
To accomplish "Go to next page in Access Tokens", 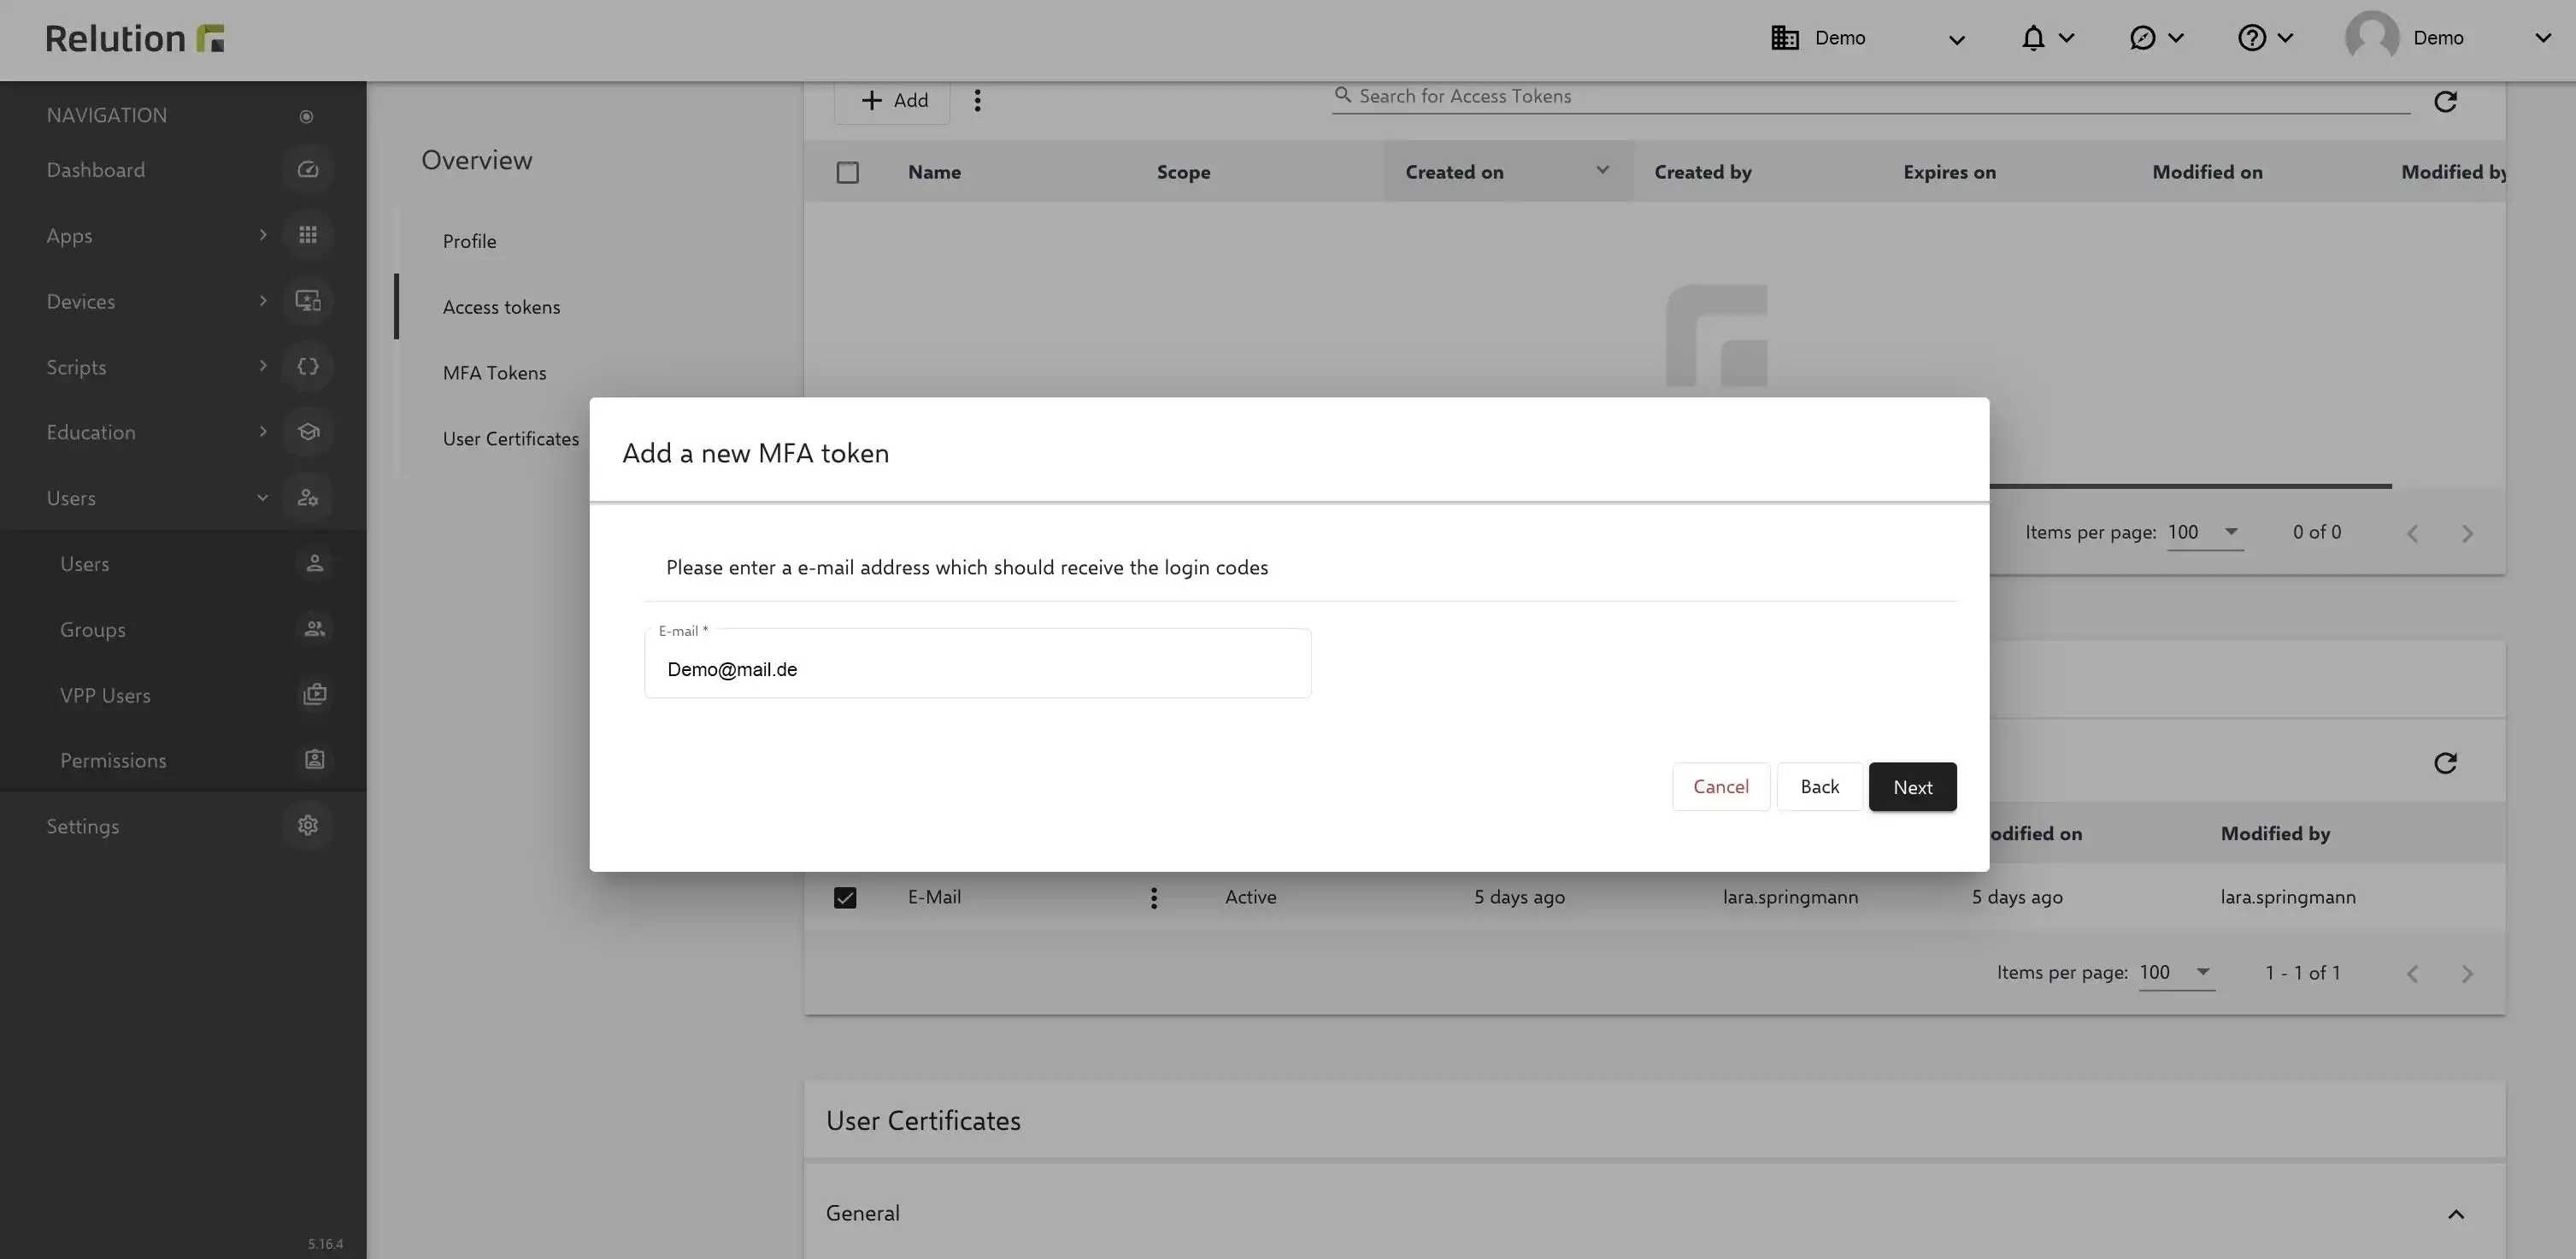I will tap(2467, 533).
